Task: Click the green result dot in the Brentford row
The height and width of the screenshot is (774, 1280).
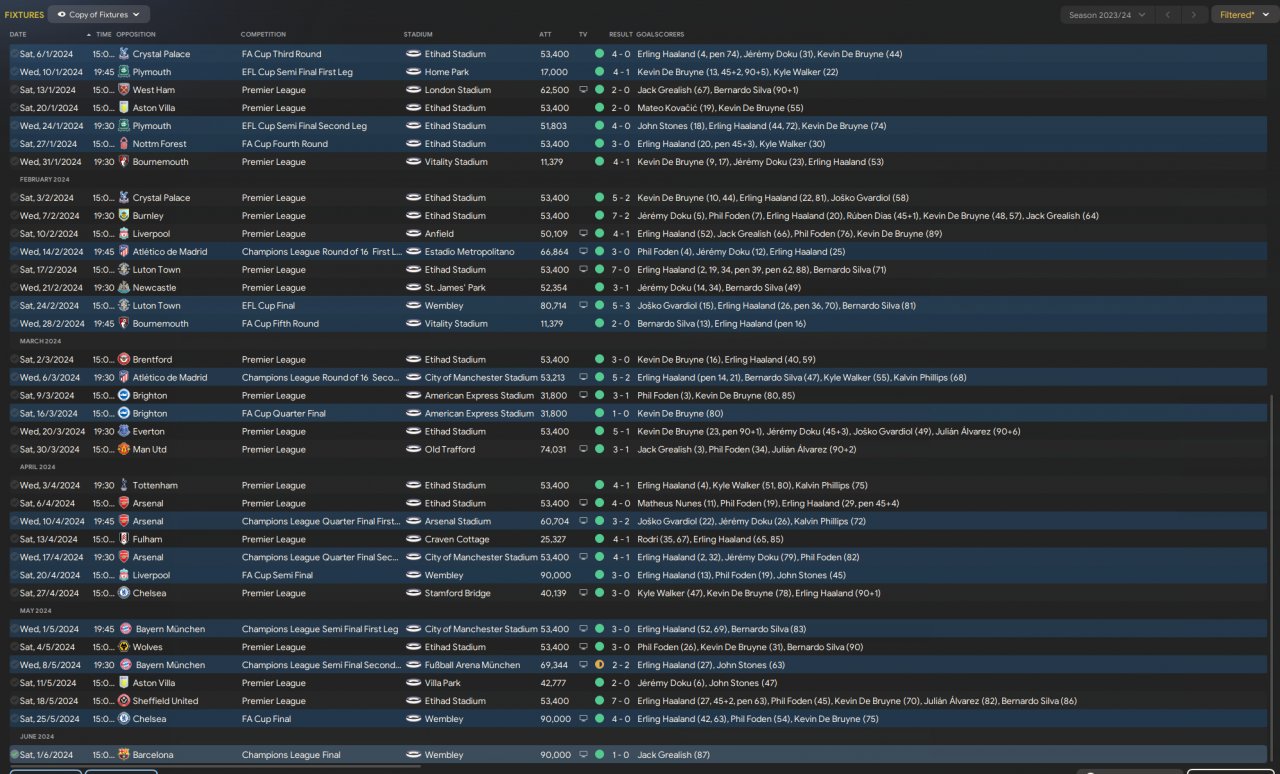Action: pos(599,360)
